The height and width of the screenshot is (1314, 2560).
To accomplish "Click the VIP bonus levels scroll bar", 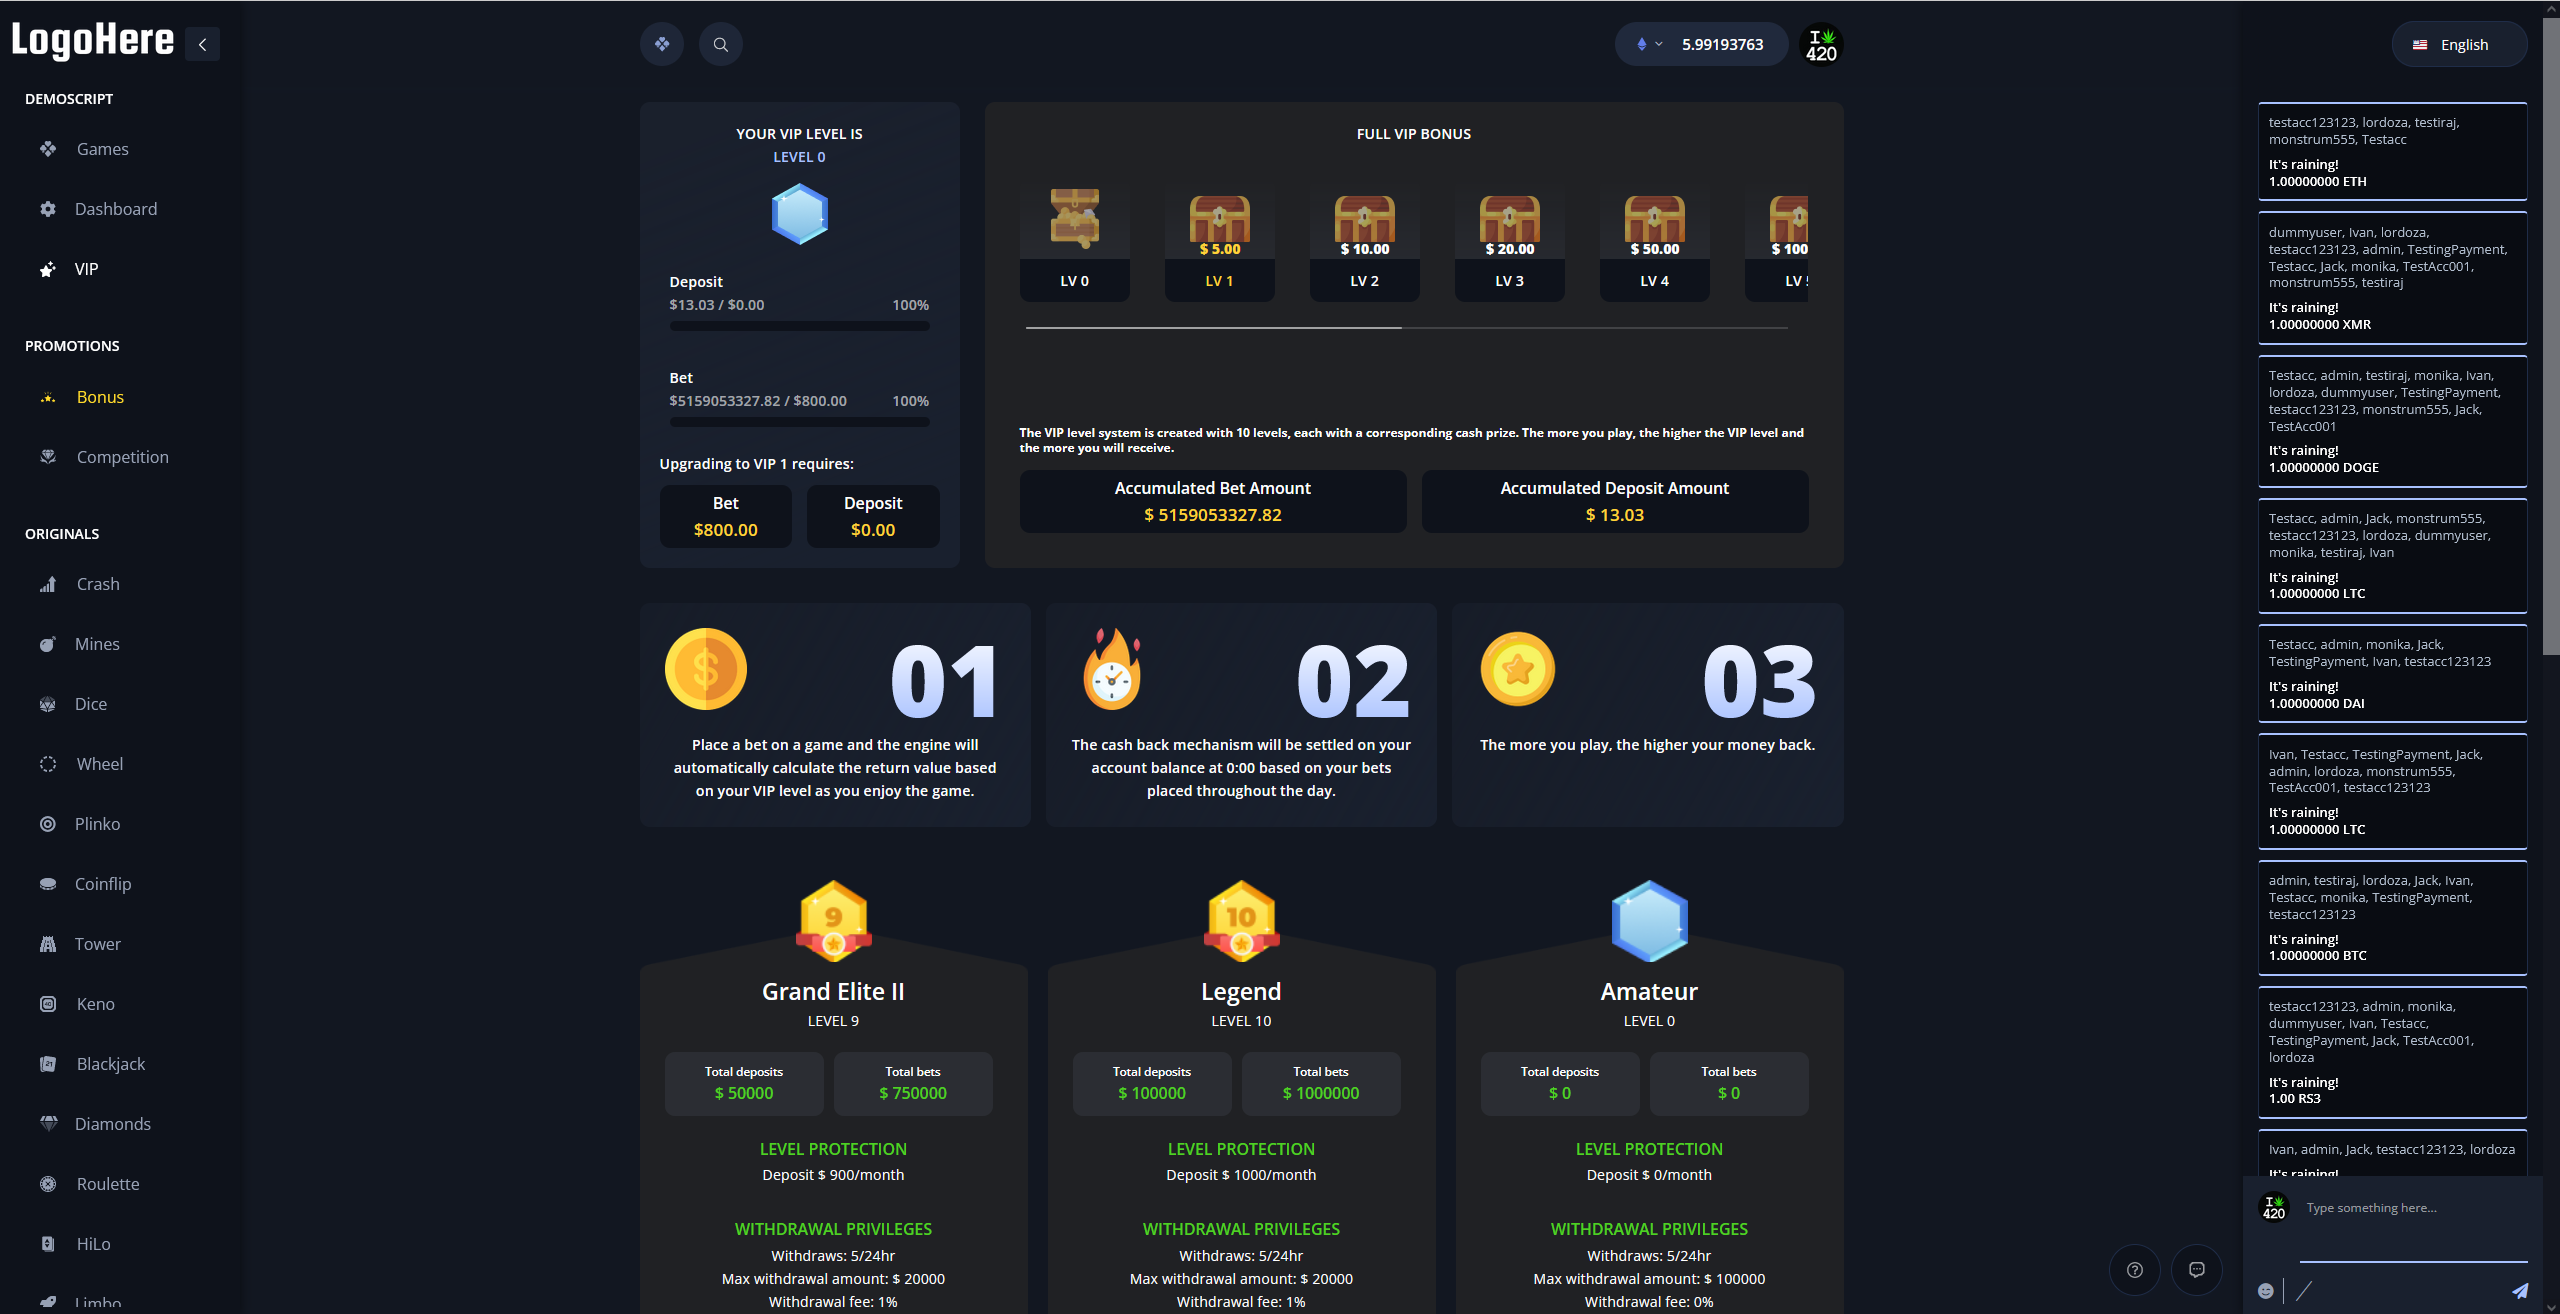I will coord(1213,327).
